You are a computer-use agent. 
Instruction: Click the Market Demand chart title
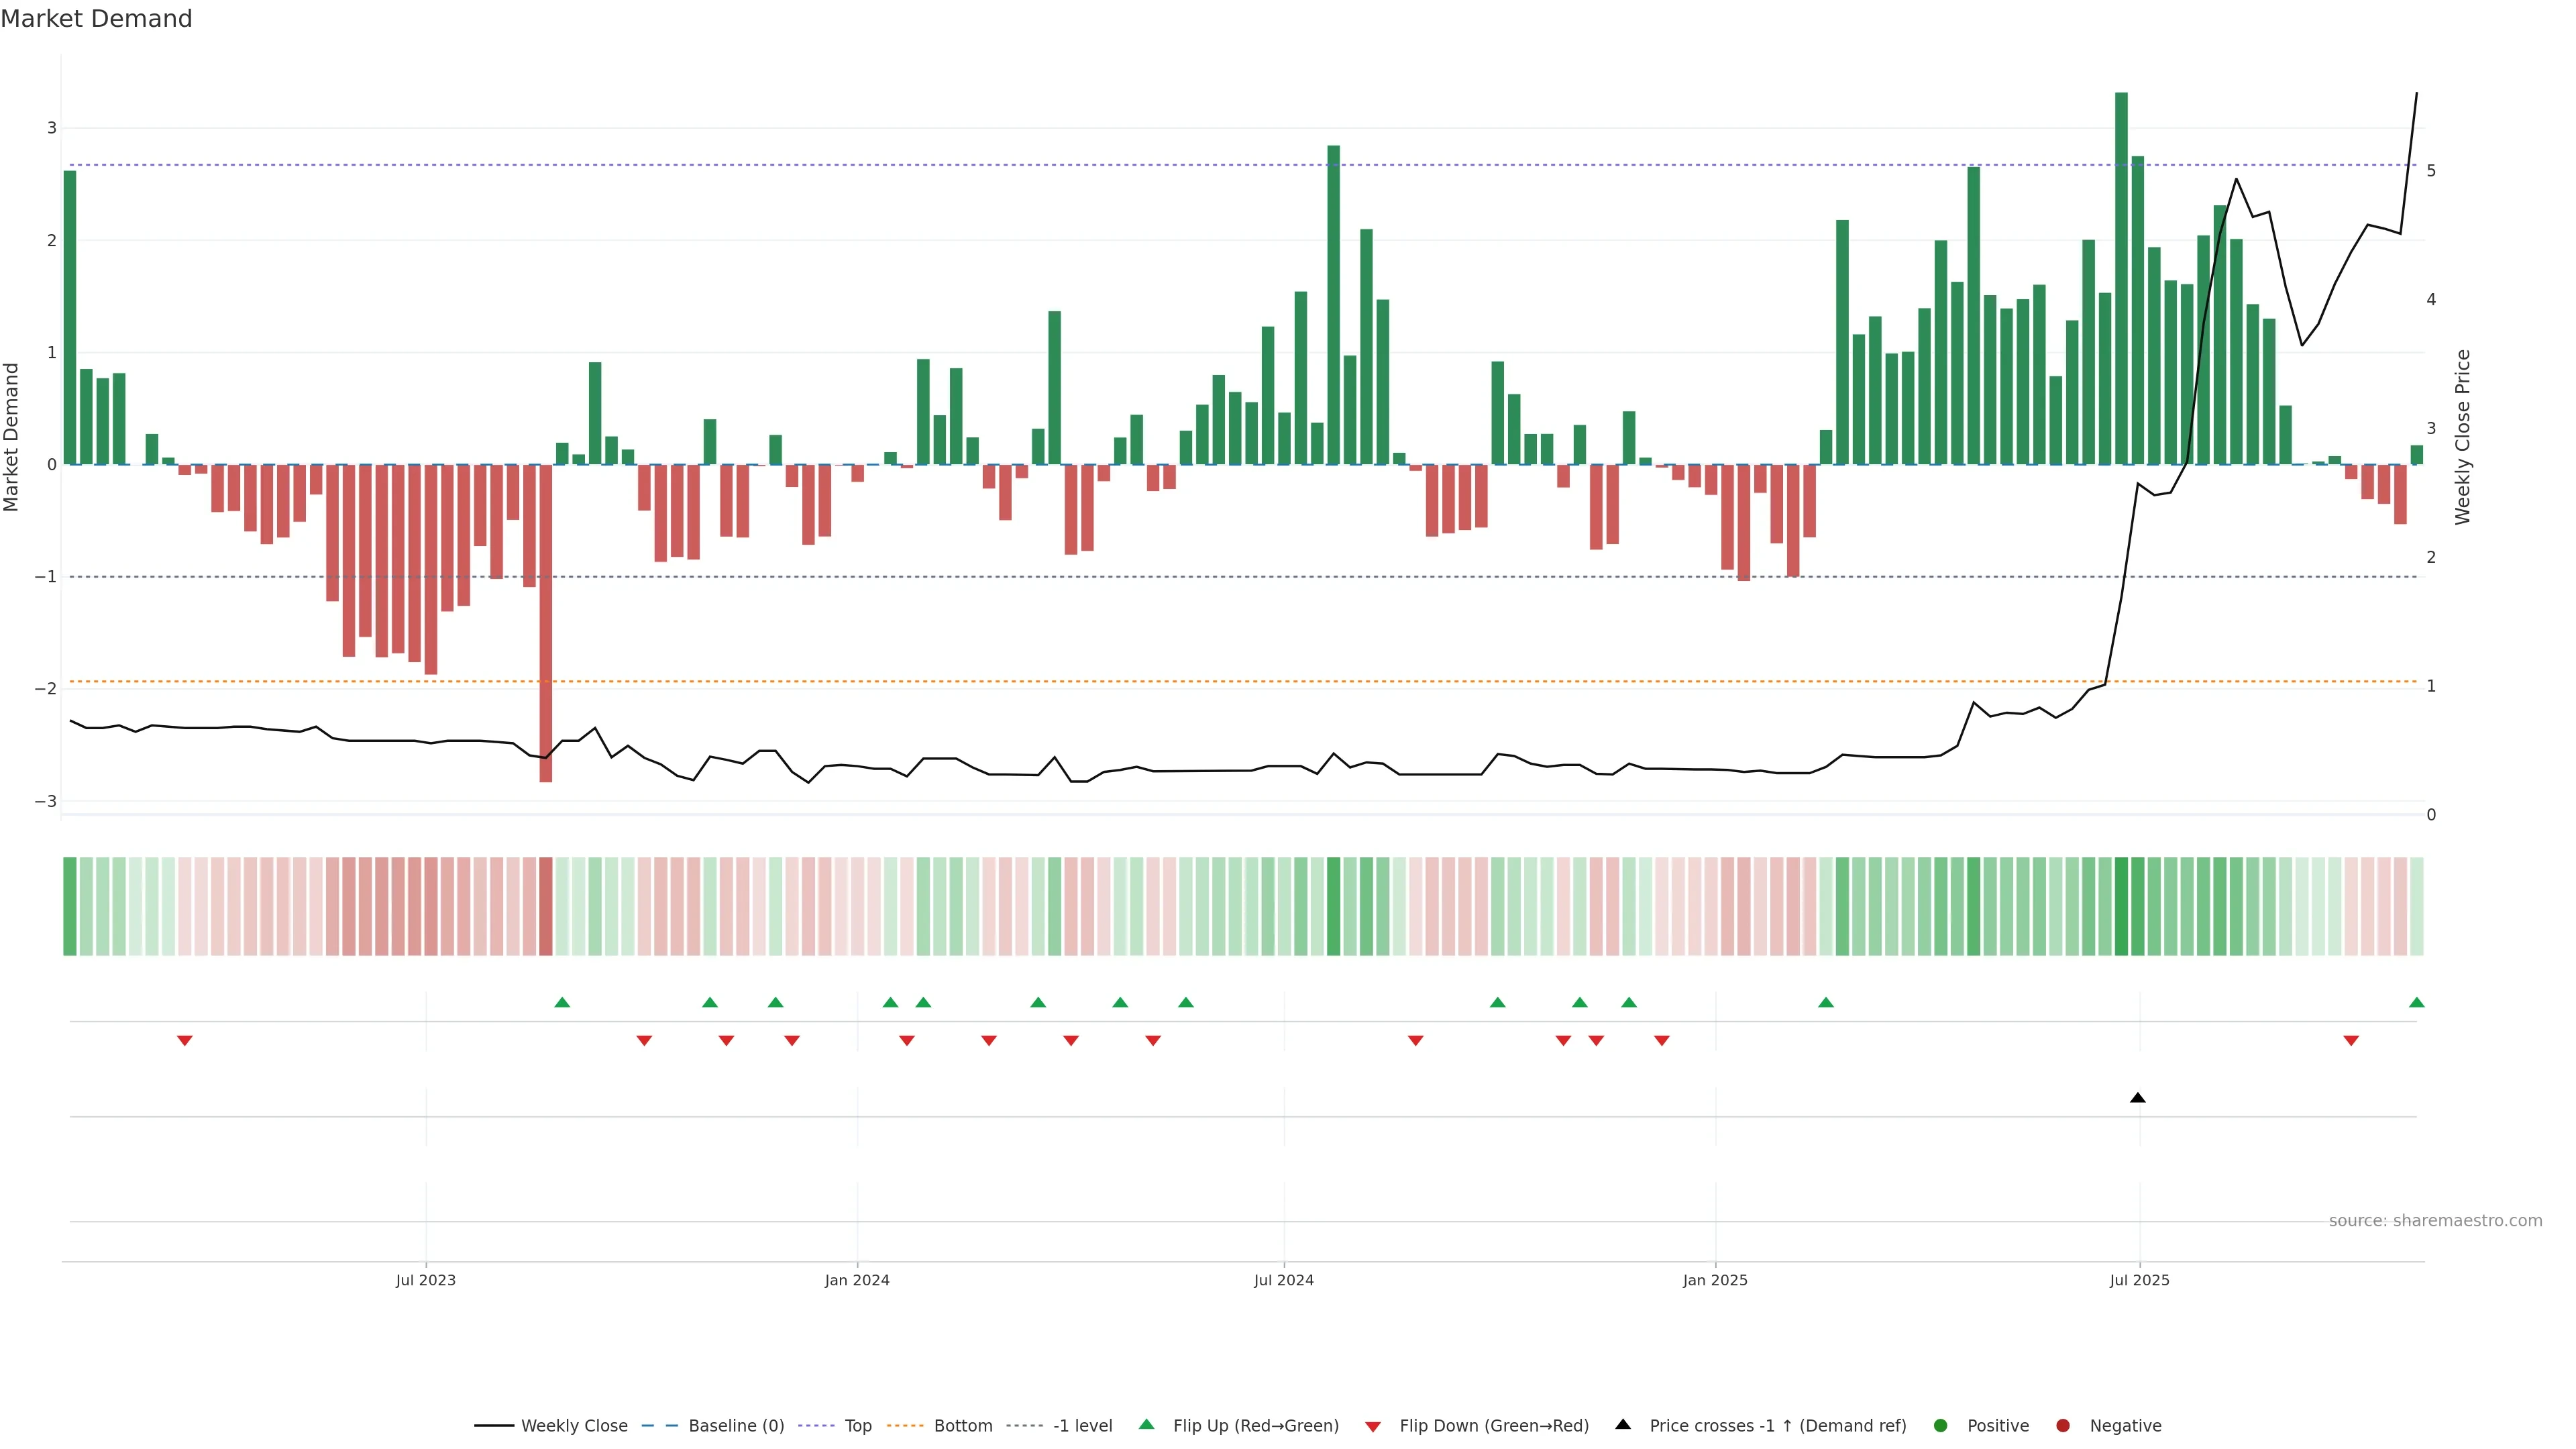tap(96, 19)
